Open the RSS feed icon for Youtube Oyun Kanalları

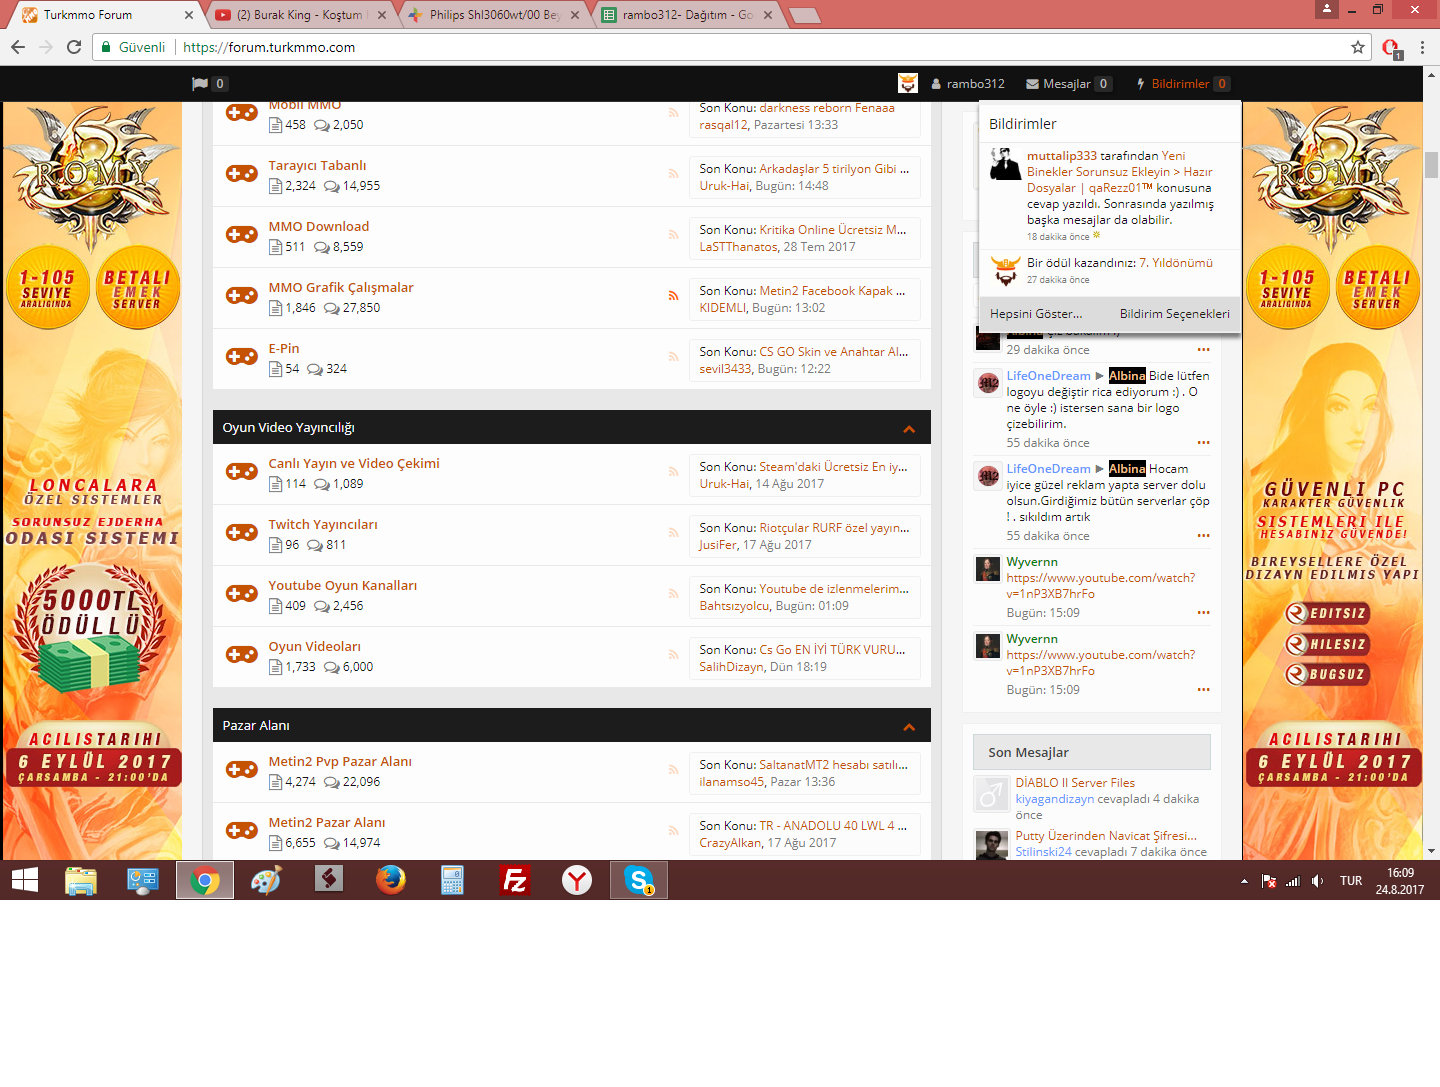point(674,593)
